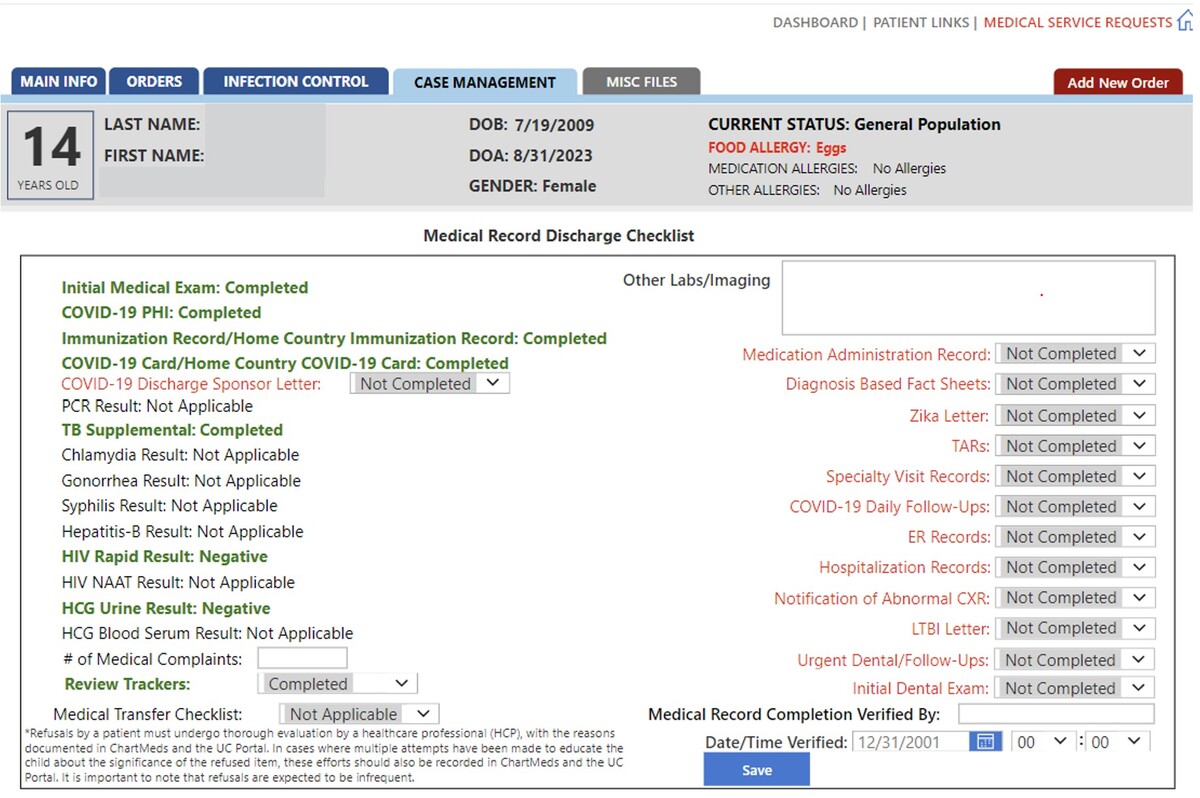Click Medical Record Completion Verified By field

[1055, 714]
